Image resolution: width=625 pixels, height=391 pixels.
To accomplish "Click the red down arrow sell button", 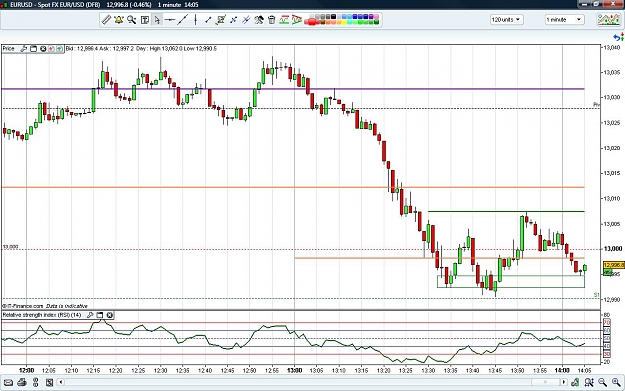I will coord(51,49).
